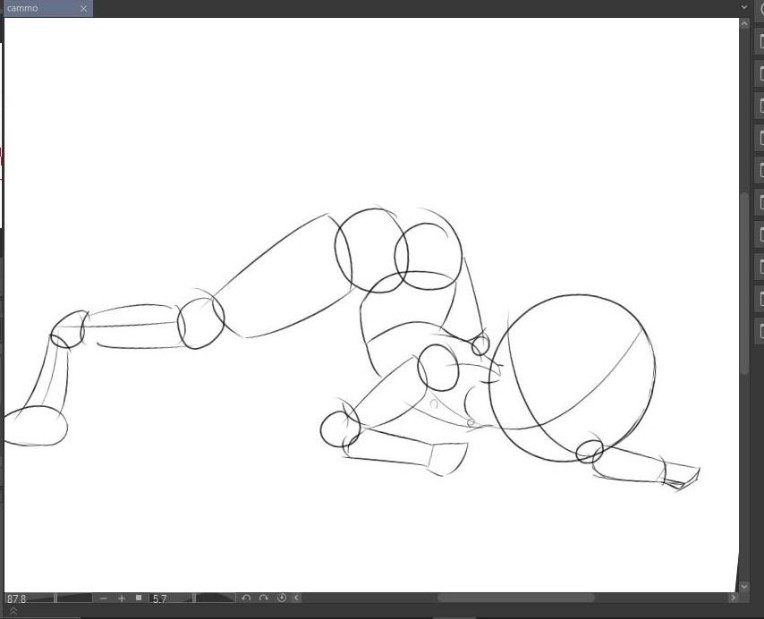This screenshot has height=619, width=764.
Task: Switch to the cammo canvas tab
Action: tap(46, 8)
